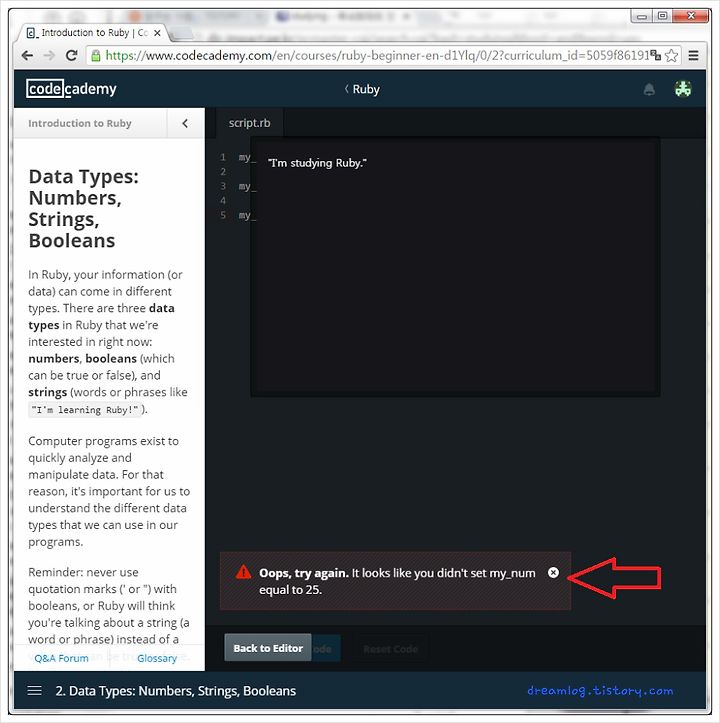The image size is (720, 723).
Task: Click line number 5 in editor gutter
Action: (x=223, y=215)
